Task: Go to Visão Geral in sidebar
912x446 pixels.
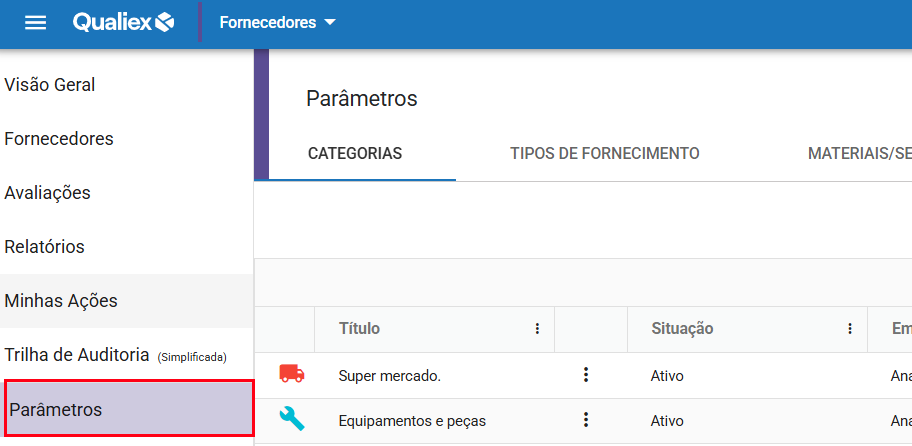Action: point(50,85)
